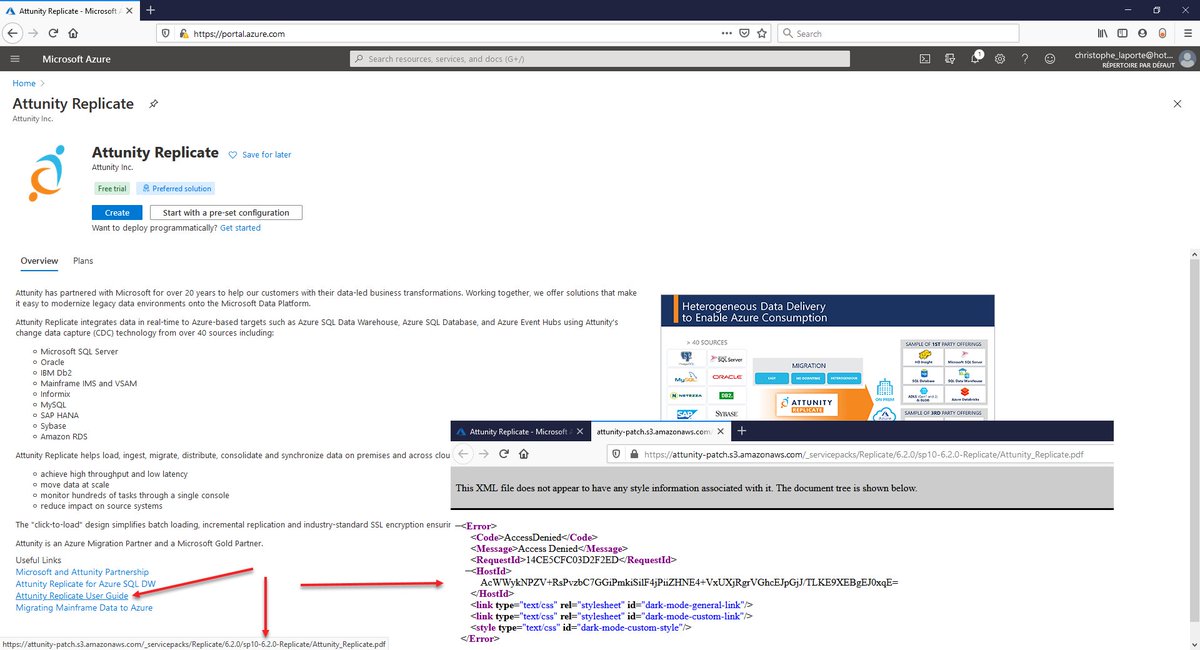The image size is (1200, 650).
Task: Go home in inset window
Action: (x=524, y=454)
